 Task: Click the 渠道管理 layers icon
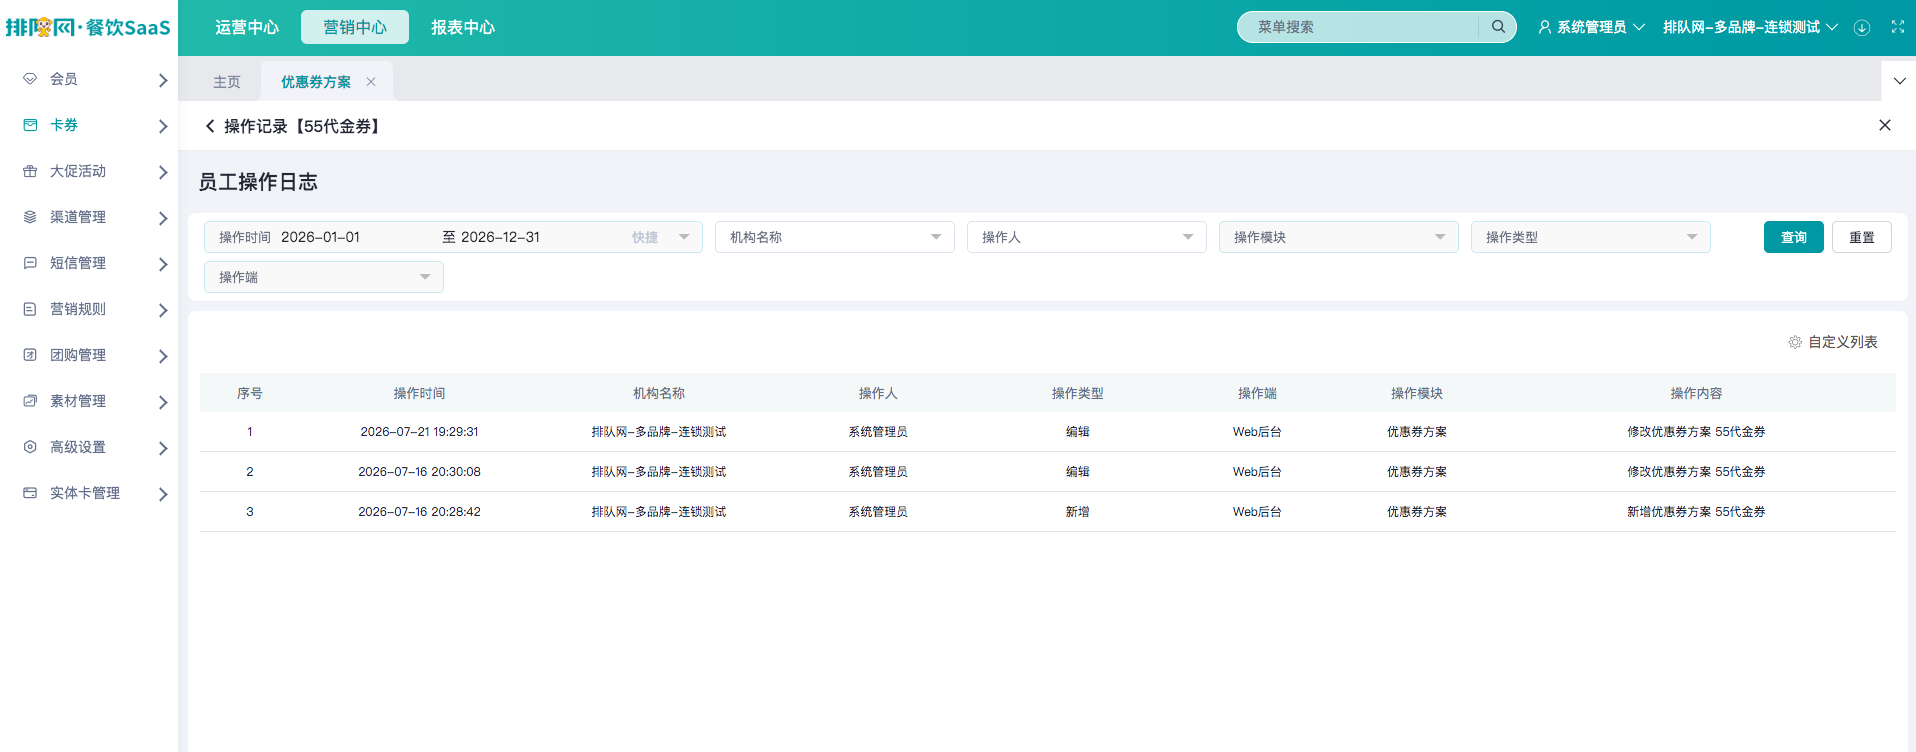tap(30, 217)
